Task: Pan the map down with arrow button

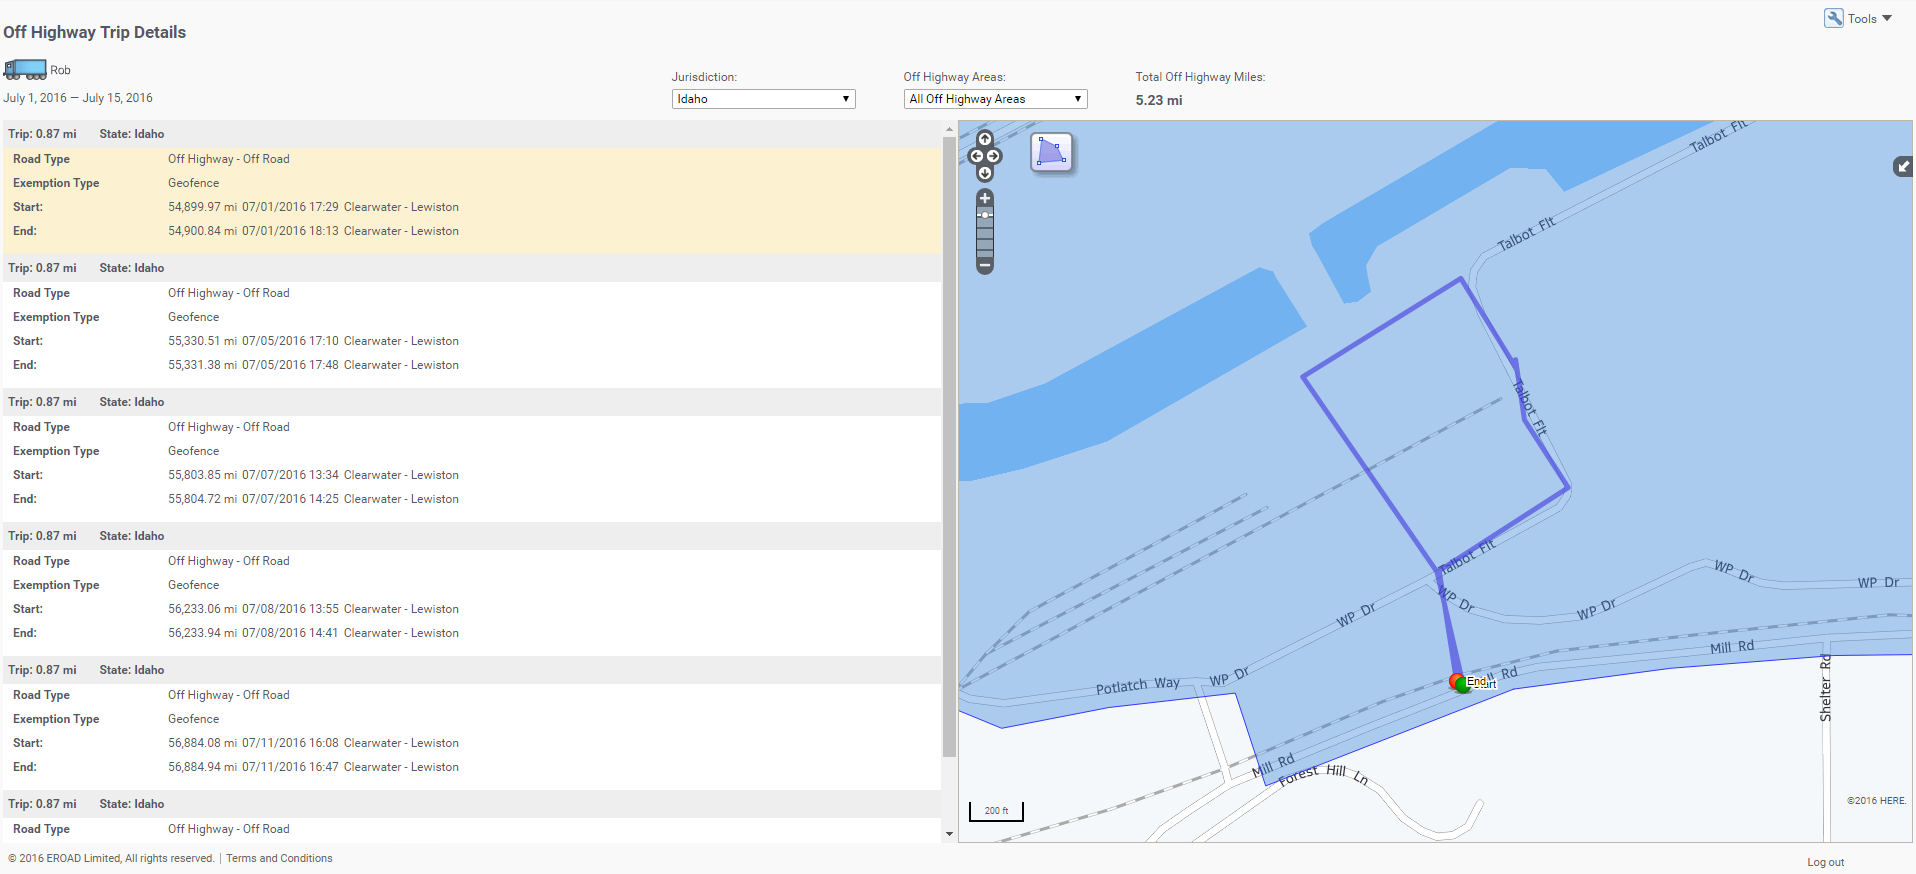Action: click(x=985, y=173)
